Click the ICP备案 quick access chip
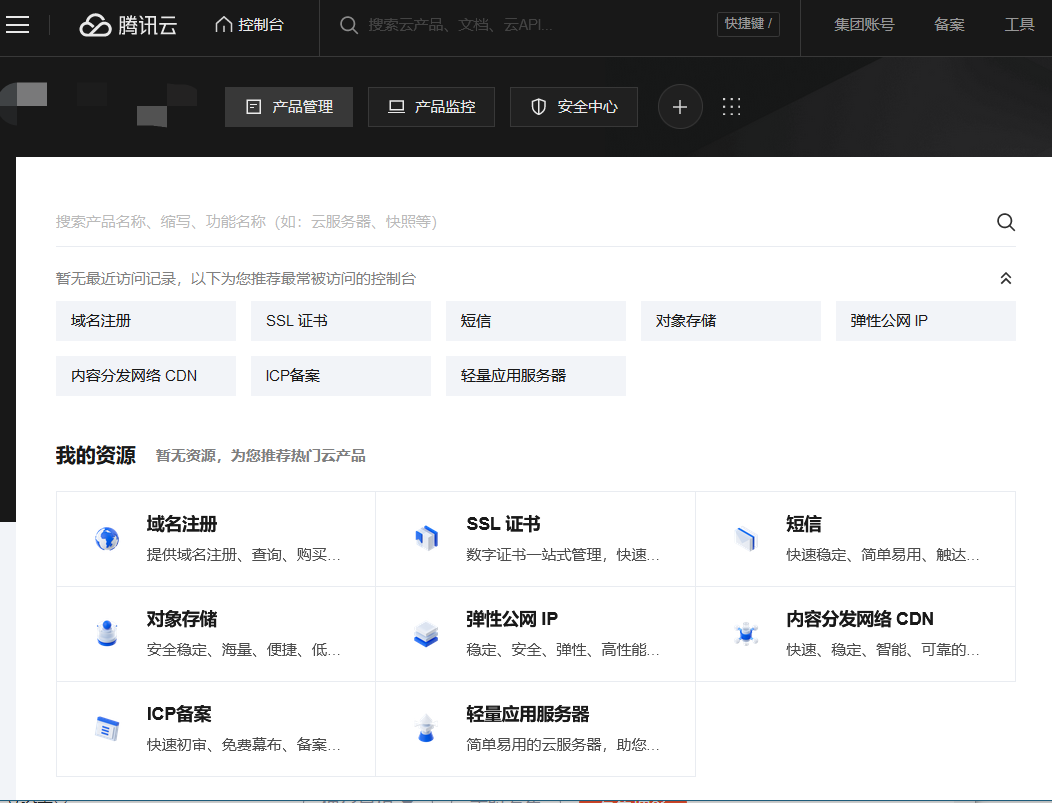Viewport: 1052px width, 803px height. tap(341, 376)
